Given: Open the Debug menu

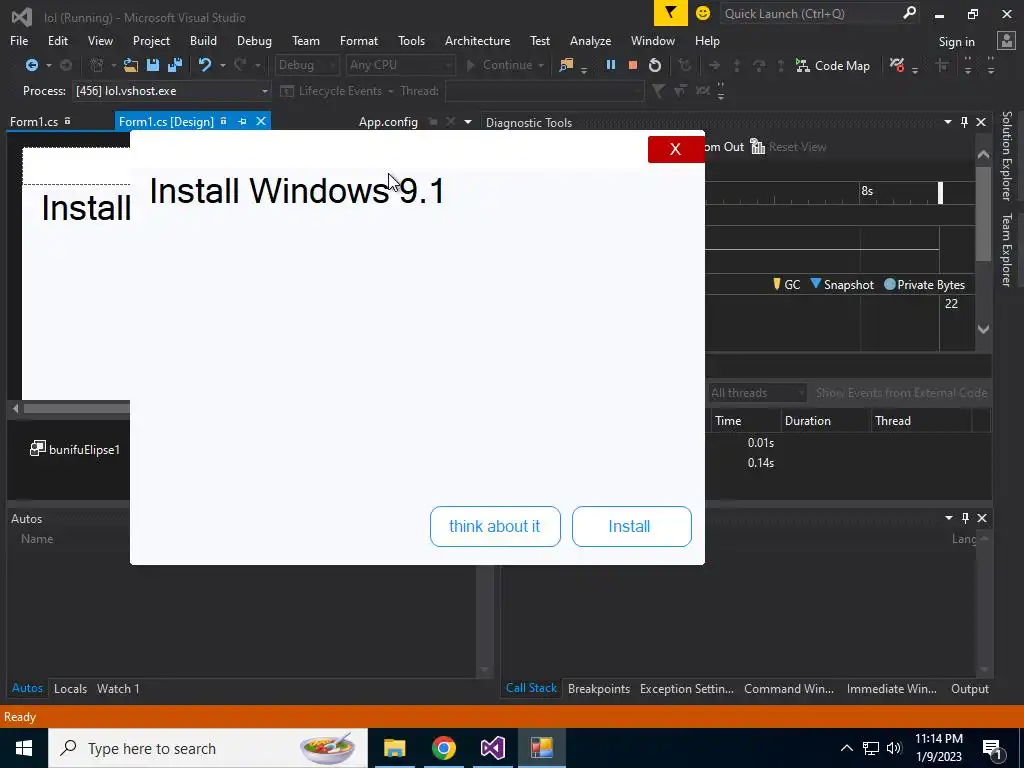Looking at the screenshot, I should point(254,40).
